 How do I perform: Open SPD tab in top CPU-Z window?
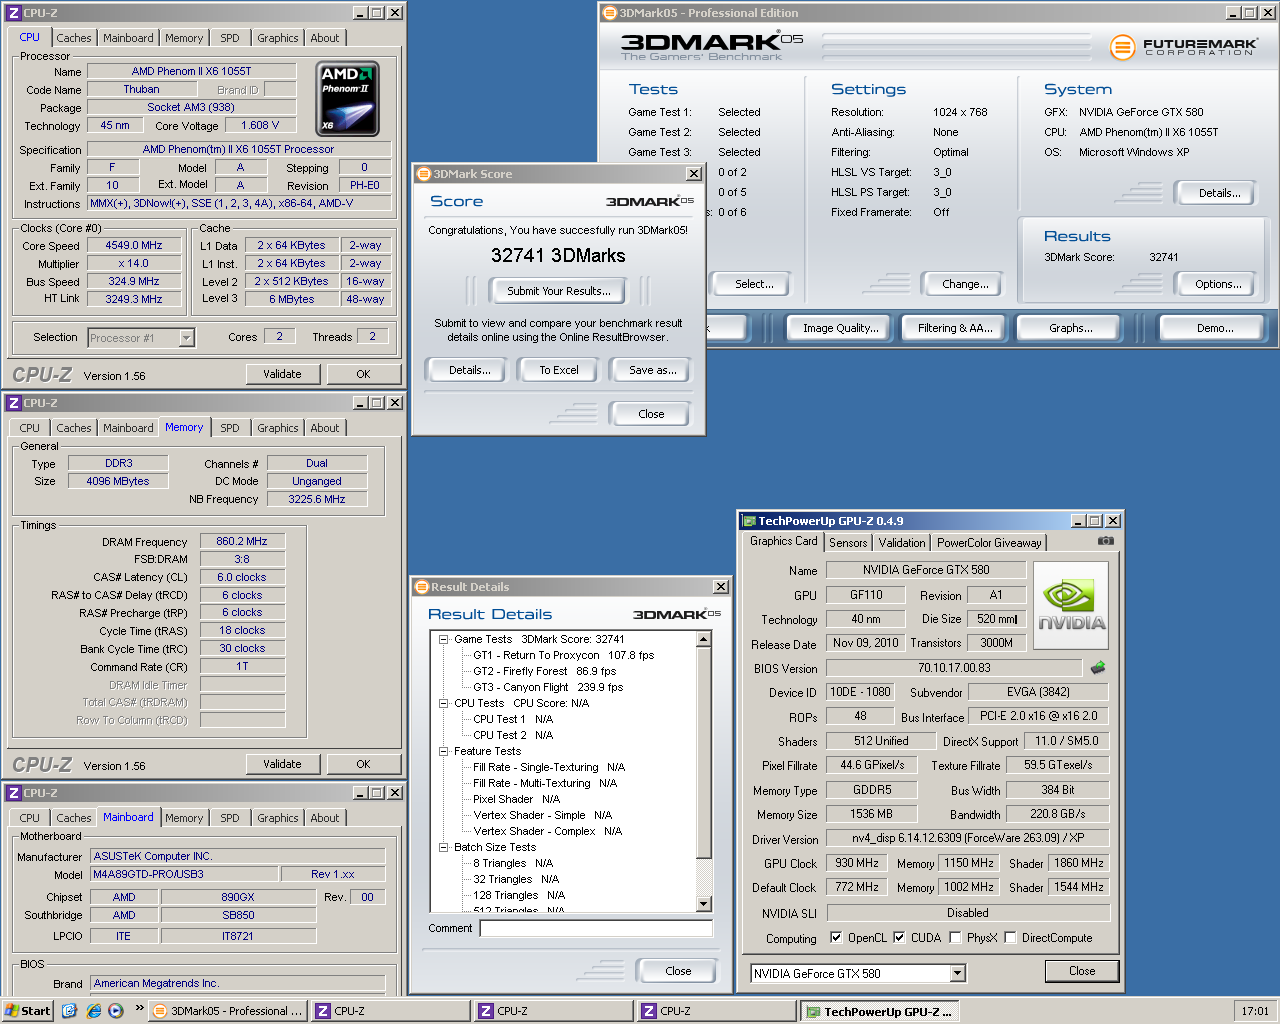[x=230, y=38]
